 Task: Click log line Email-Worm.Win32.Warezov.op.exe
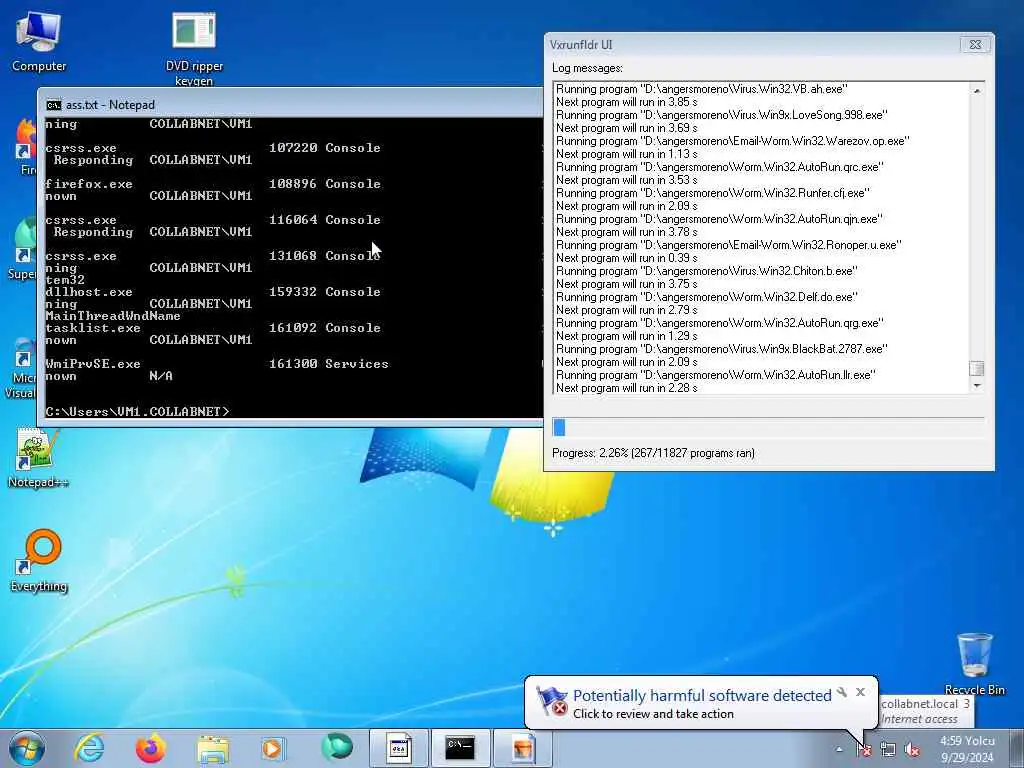click(733, 141)
